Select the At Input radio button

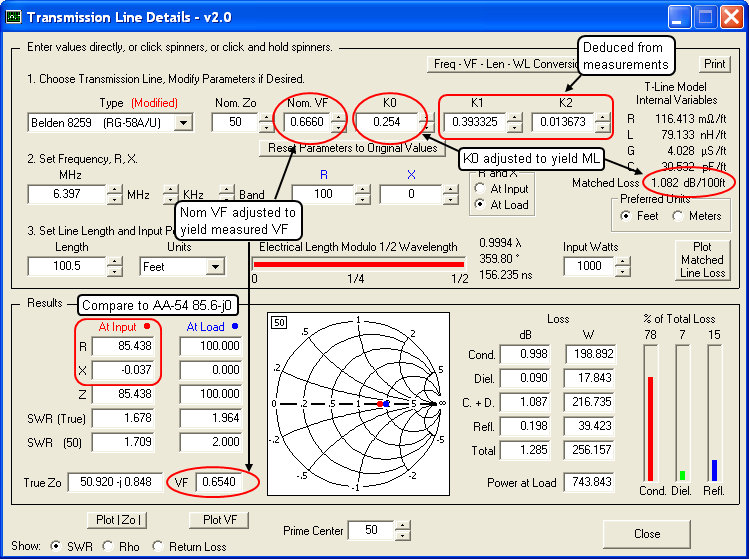[481, 189]
